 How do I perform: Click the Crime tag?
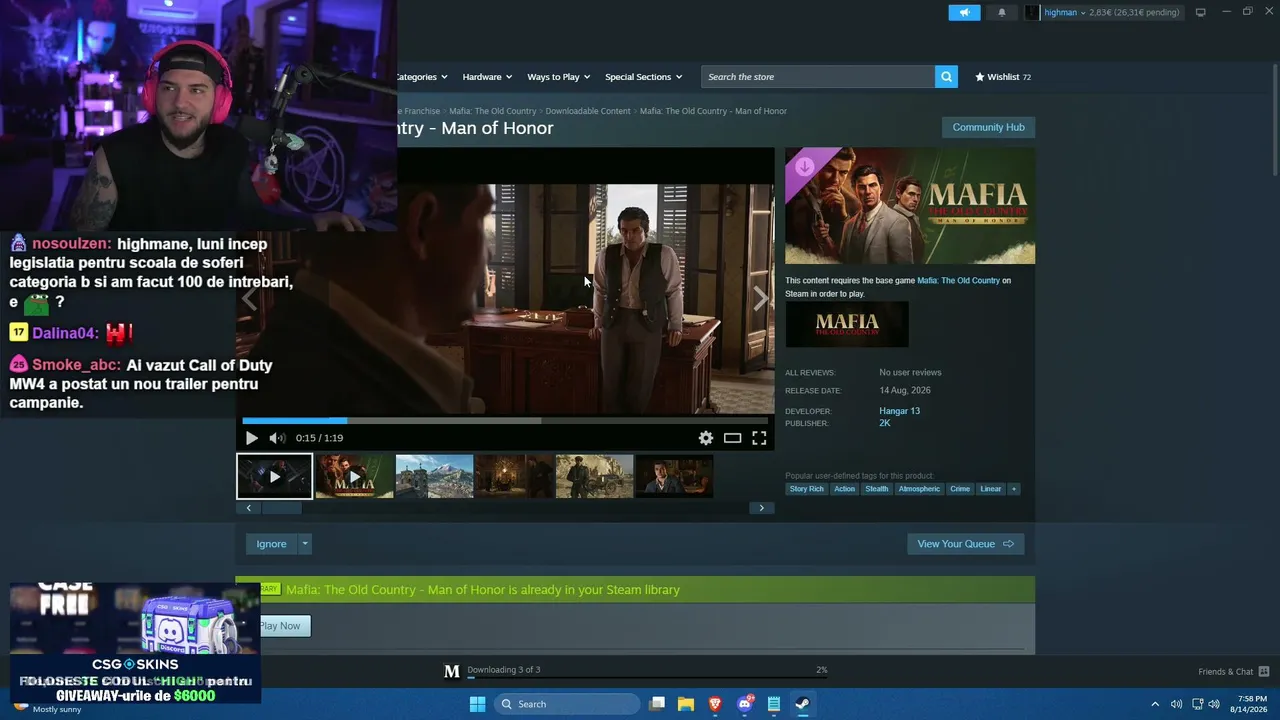coord(960,489)
